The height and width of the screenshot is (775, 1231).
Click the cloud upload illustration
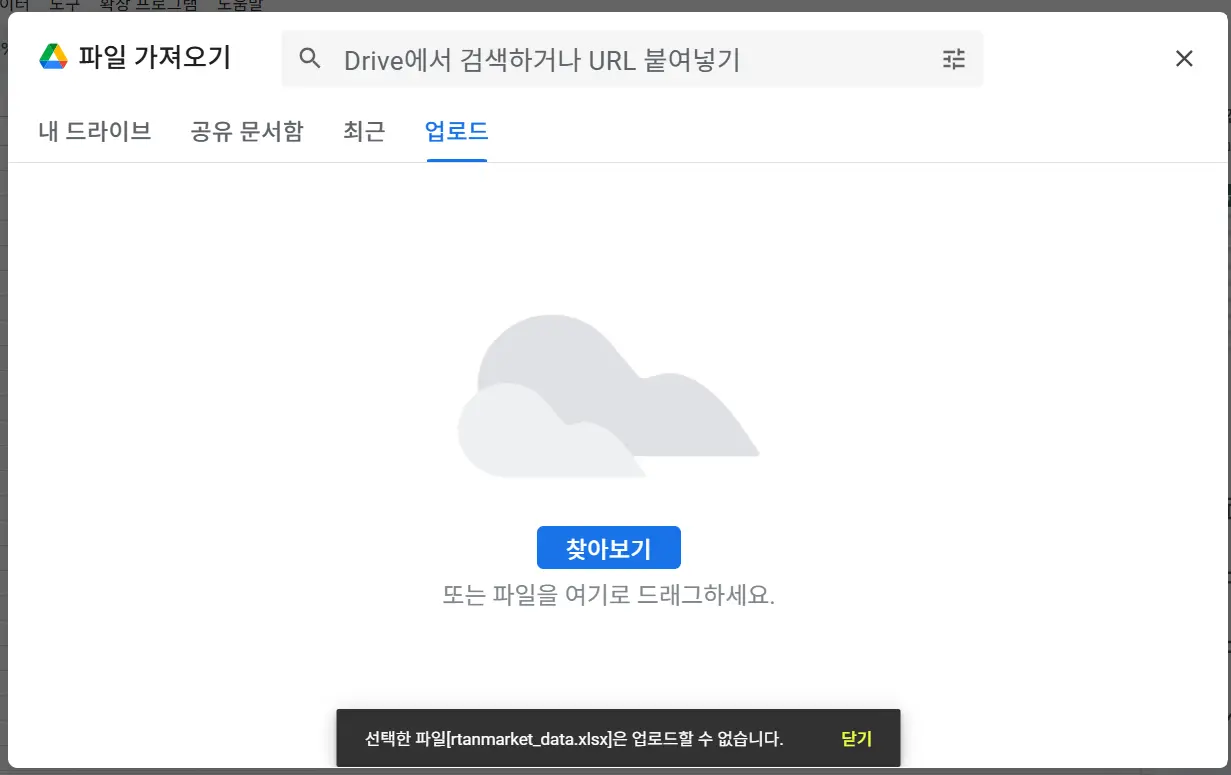[608, 396]
